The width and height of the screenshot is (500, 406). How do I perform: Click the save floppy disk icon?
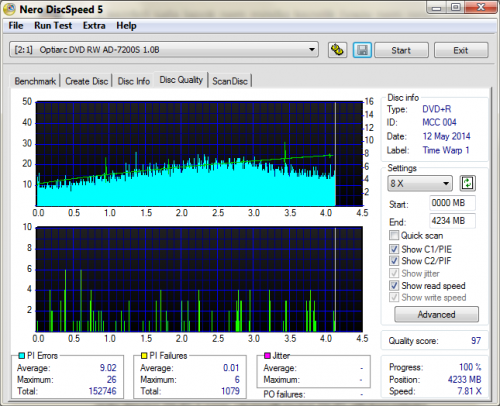coord(362,50)
